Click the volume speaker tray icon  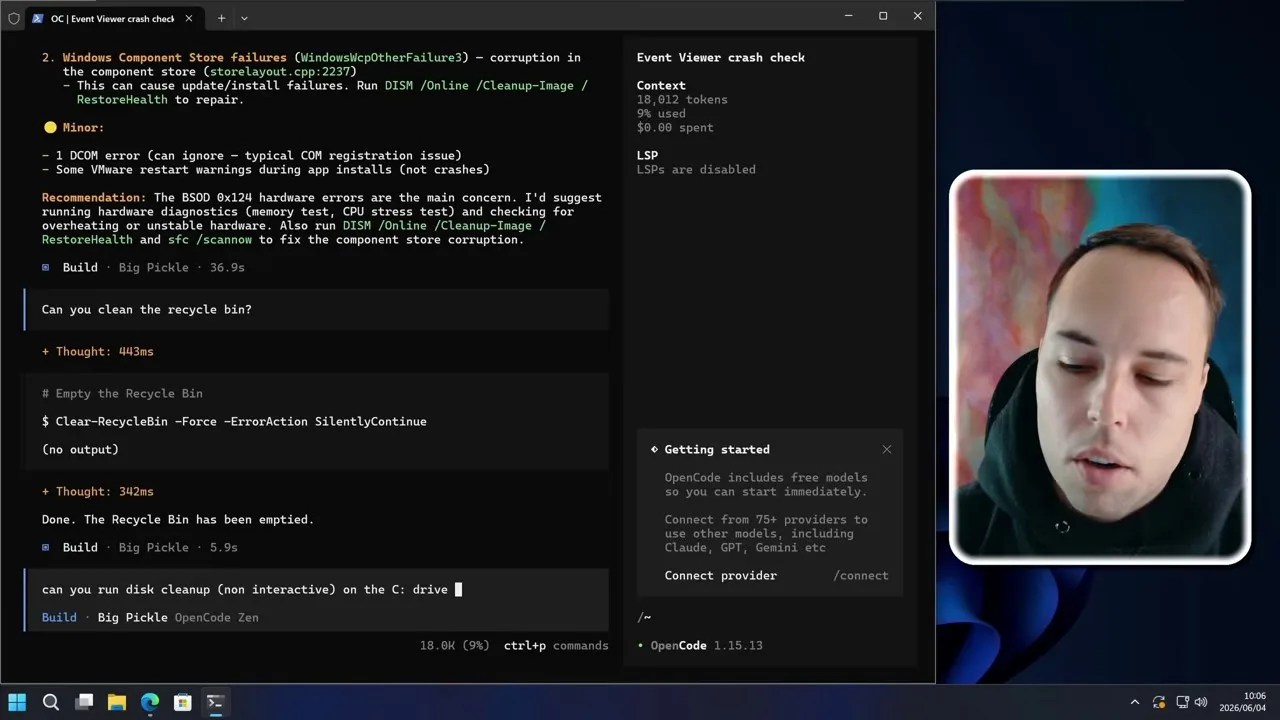point(1201,702)
